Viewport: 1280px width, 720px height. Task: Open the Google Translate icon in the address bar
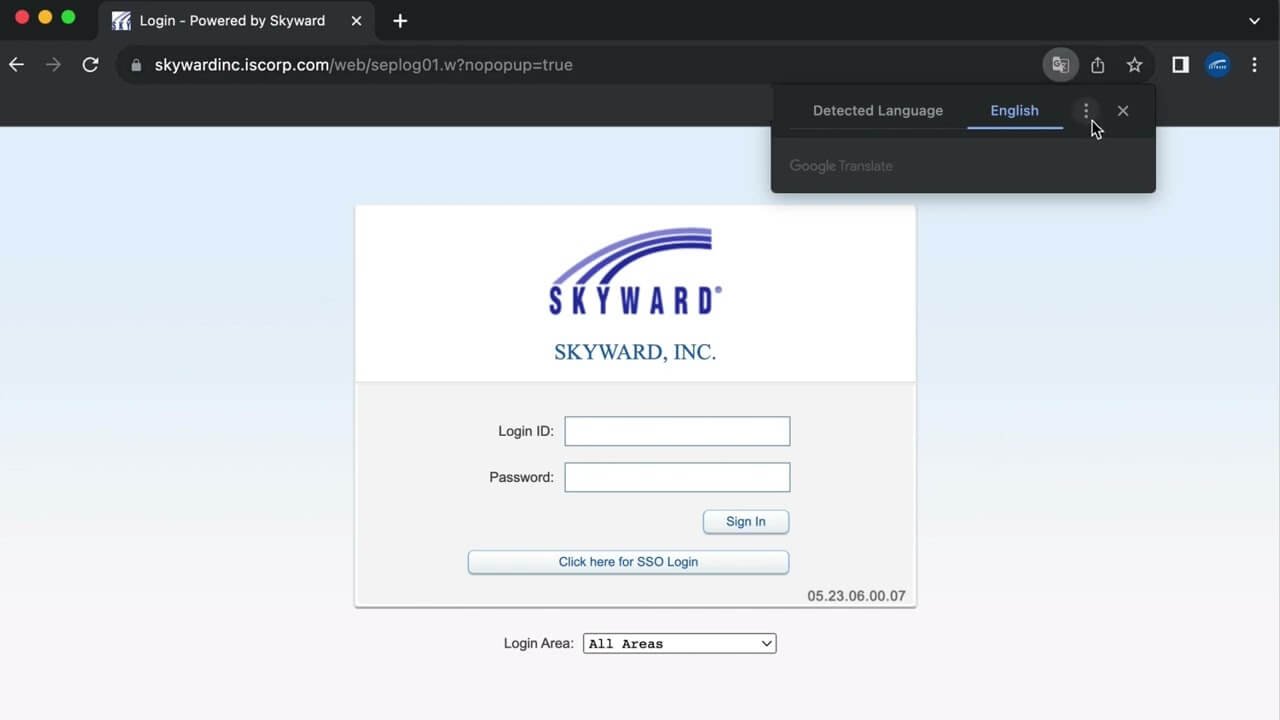coord(1060,64)
